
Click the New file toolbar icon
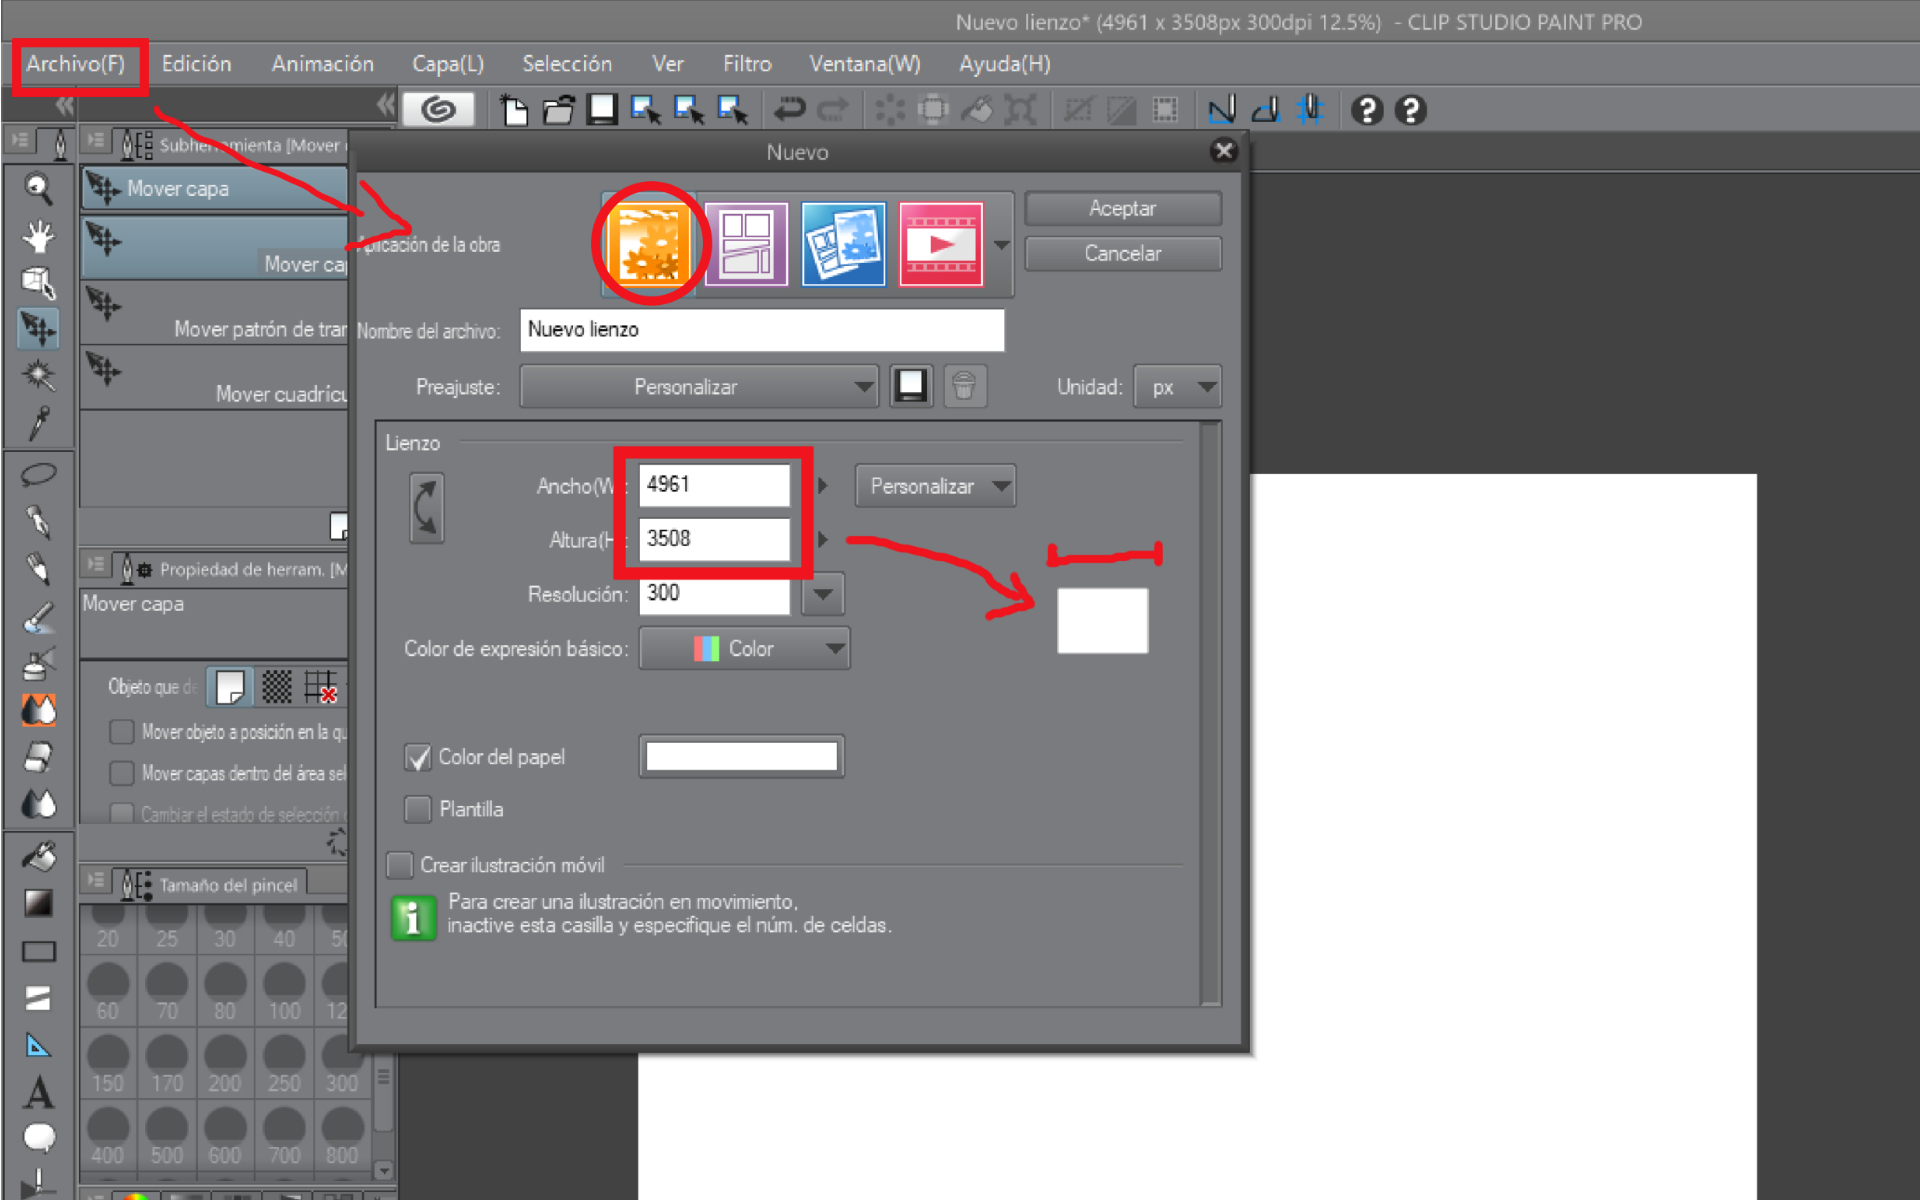point(514,109)
